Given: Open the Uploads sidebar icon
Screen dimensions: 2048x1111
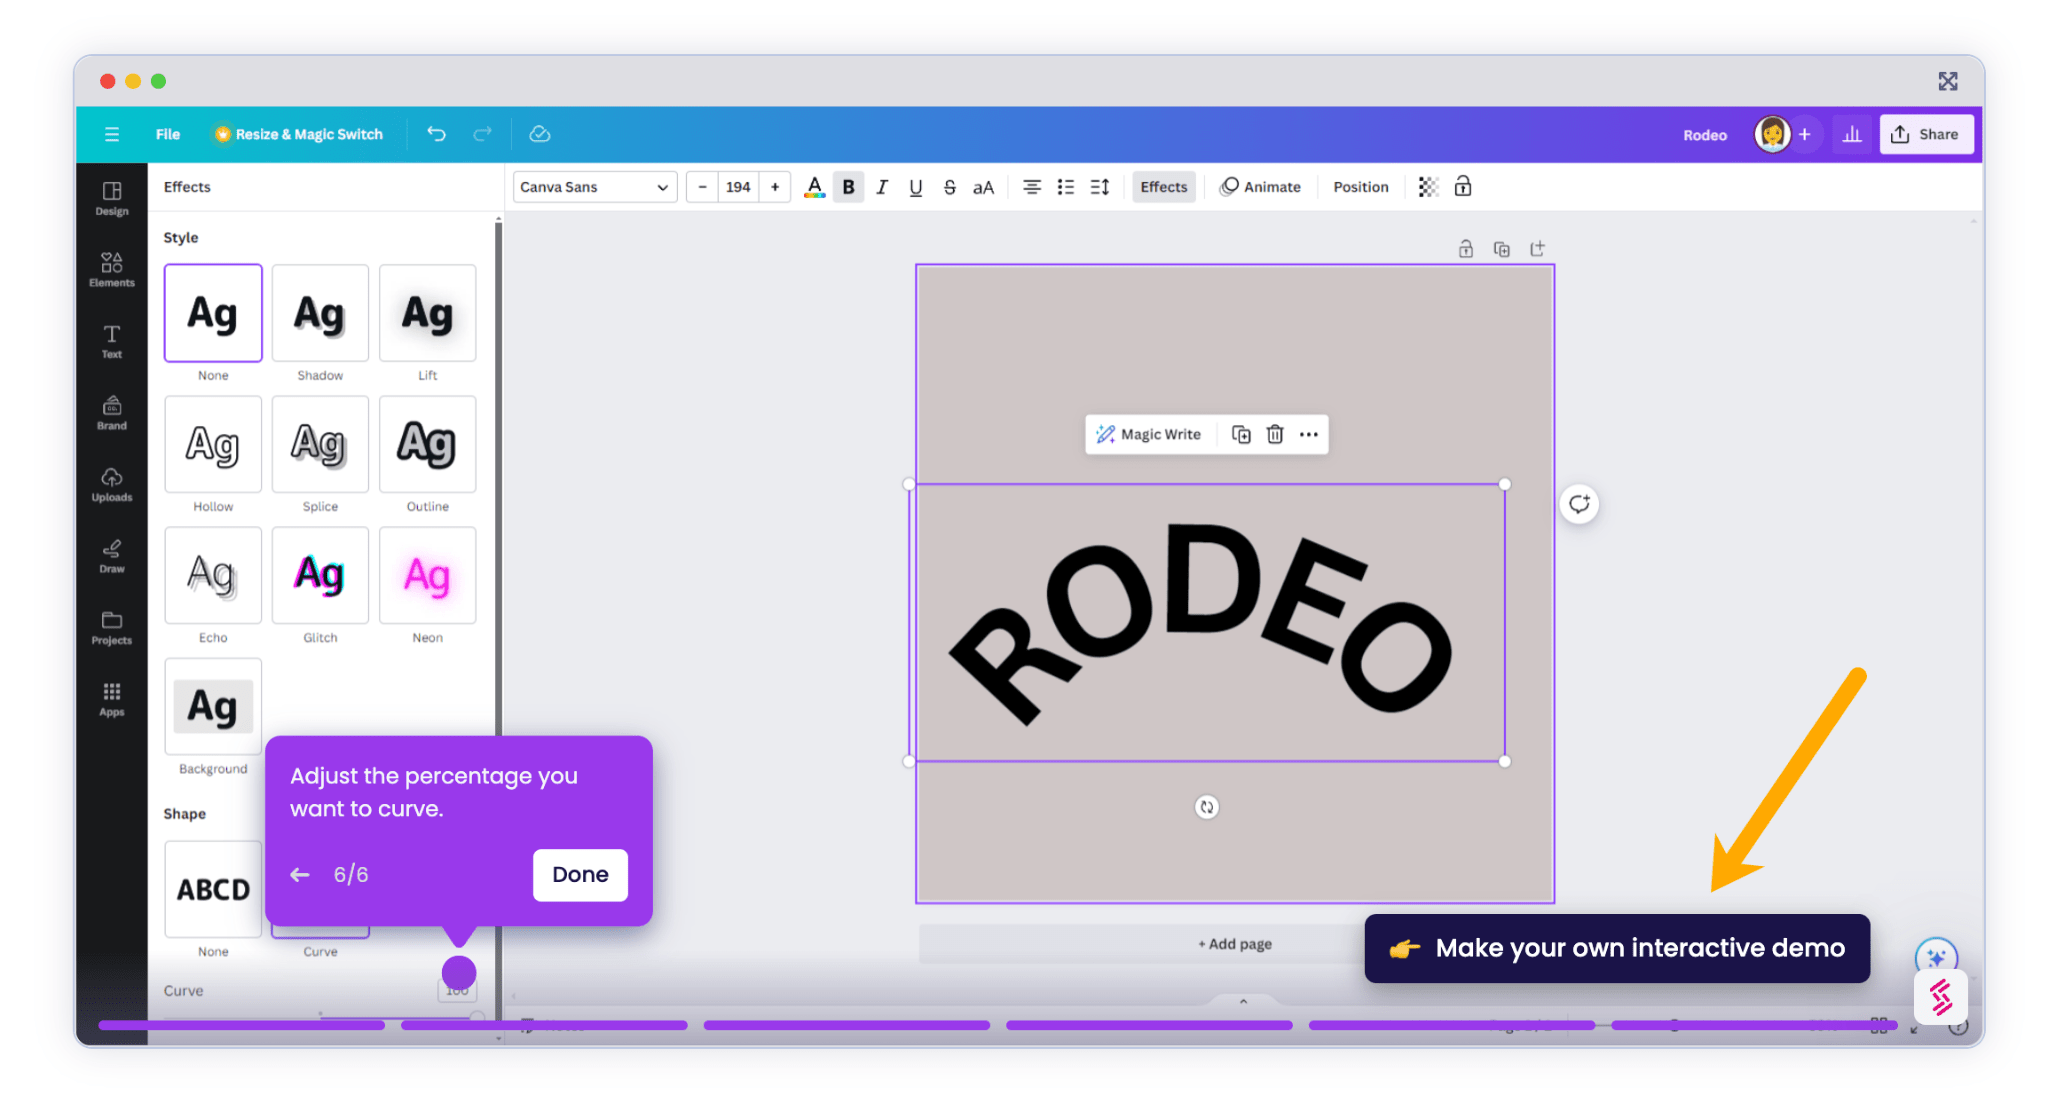Looking at the screenshot, I should [x=111, y=483].
